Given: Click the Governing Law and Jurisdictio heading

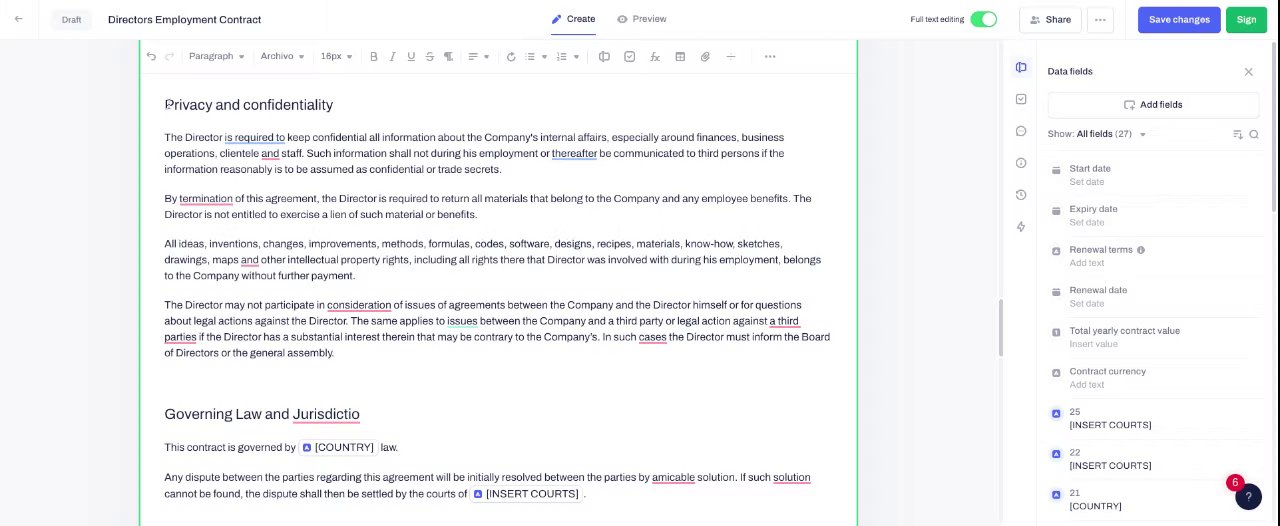Looking at the screenshot, I should [x=262, y=414].
